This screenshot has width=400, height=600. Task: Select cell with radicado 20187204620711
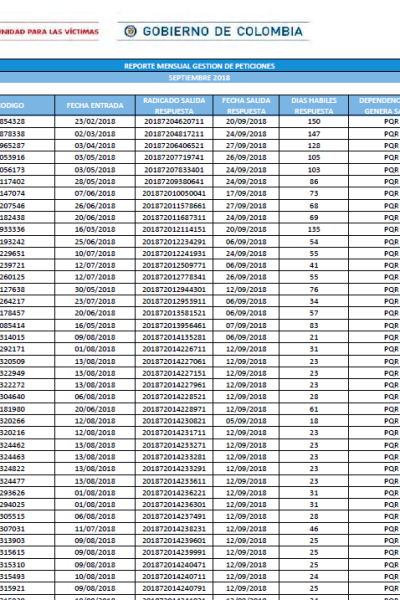174,122
